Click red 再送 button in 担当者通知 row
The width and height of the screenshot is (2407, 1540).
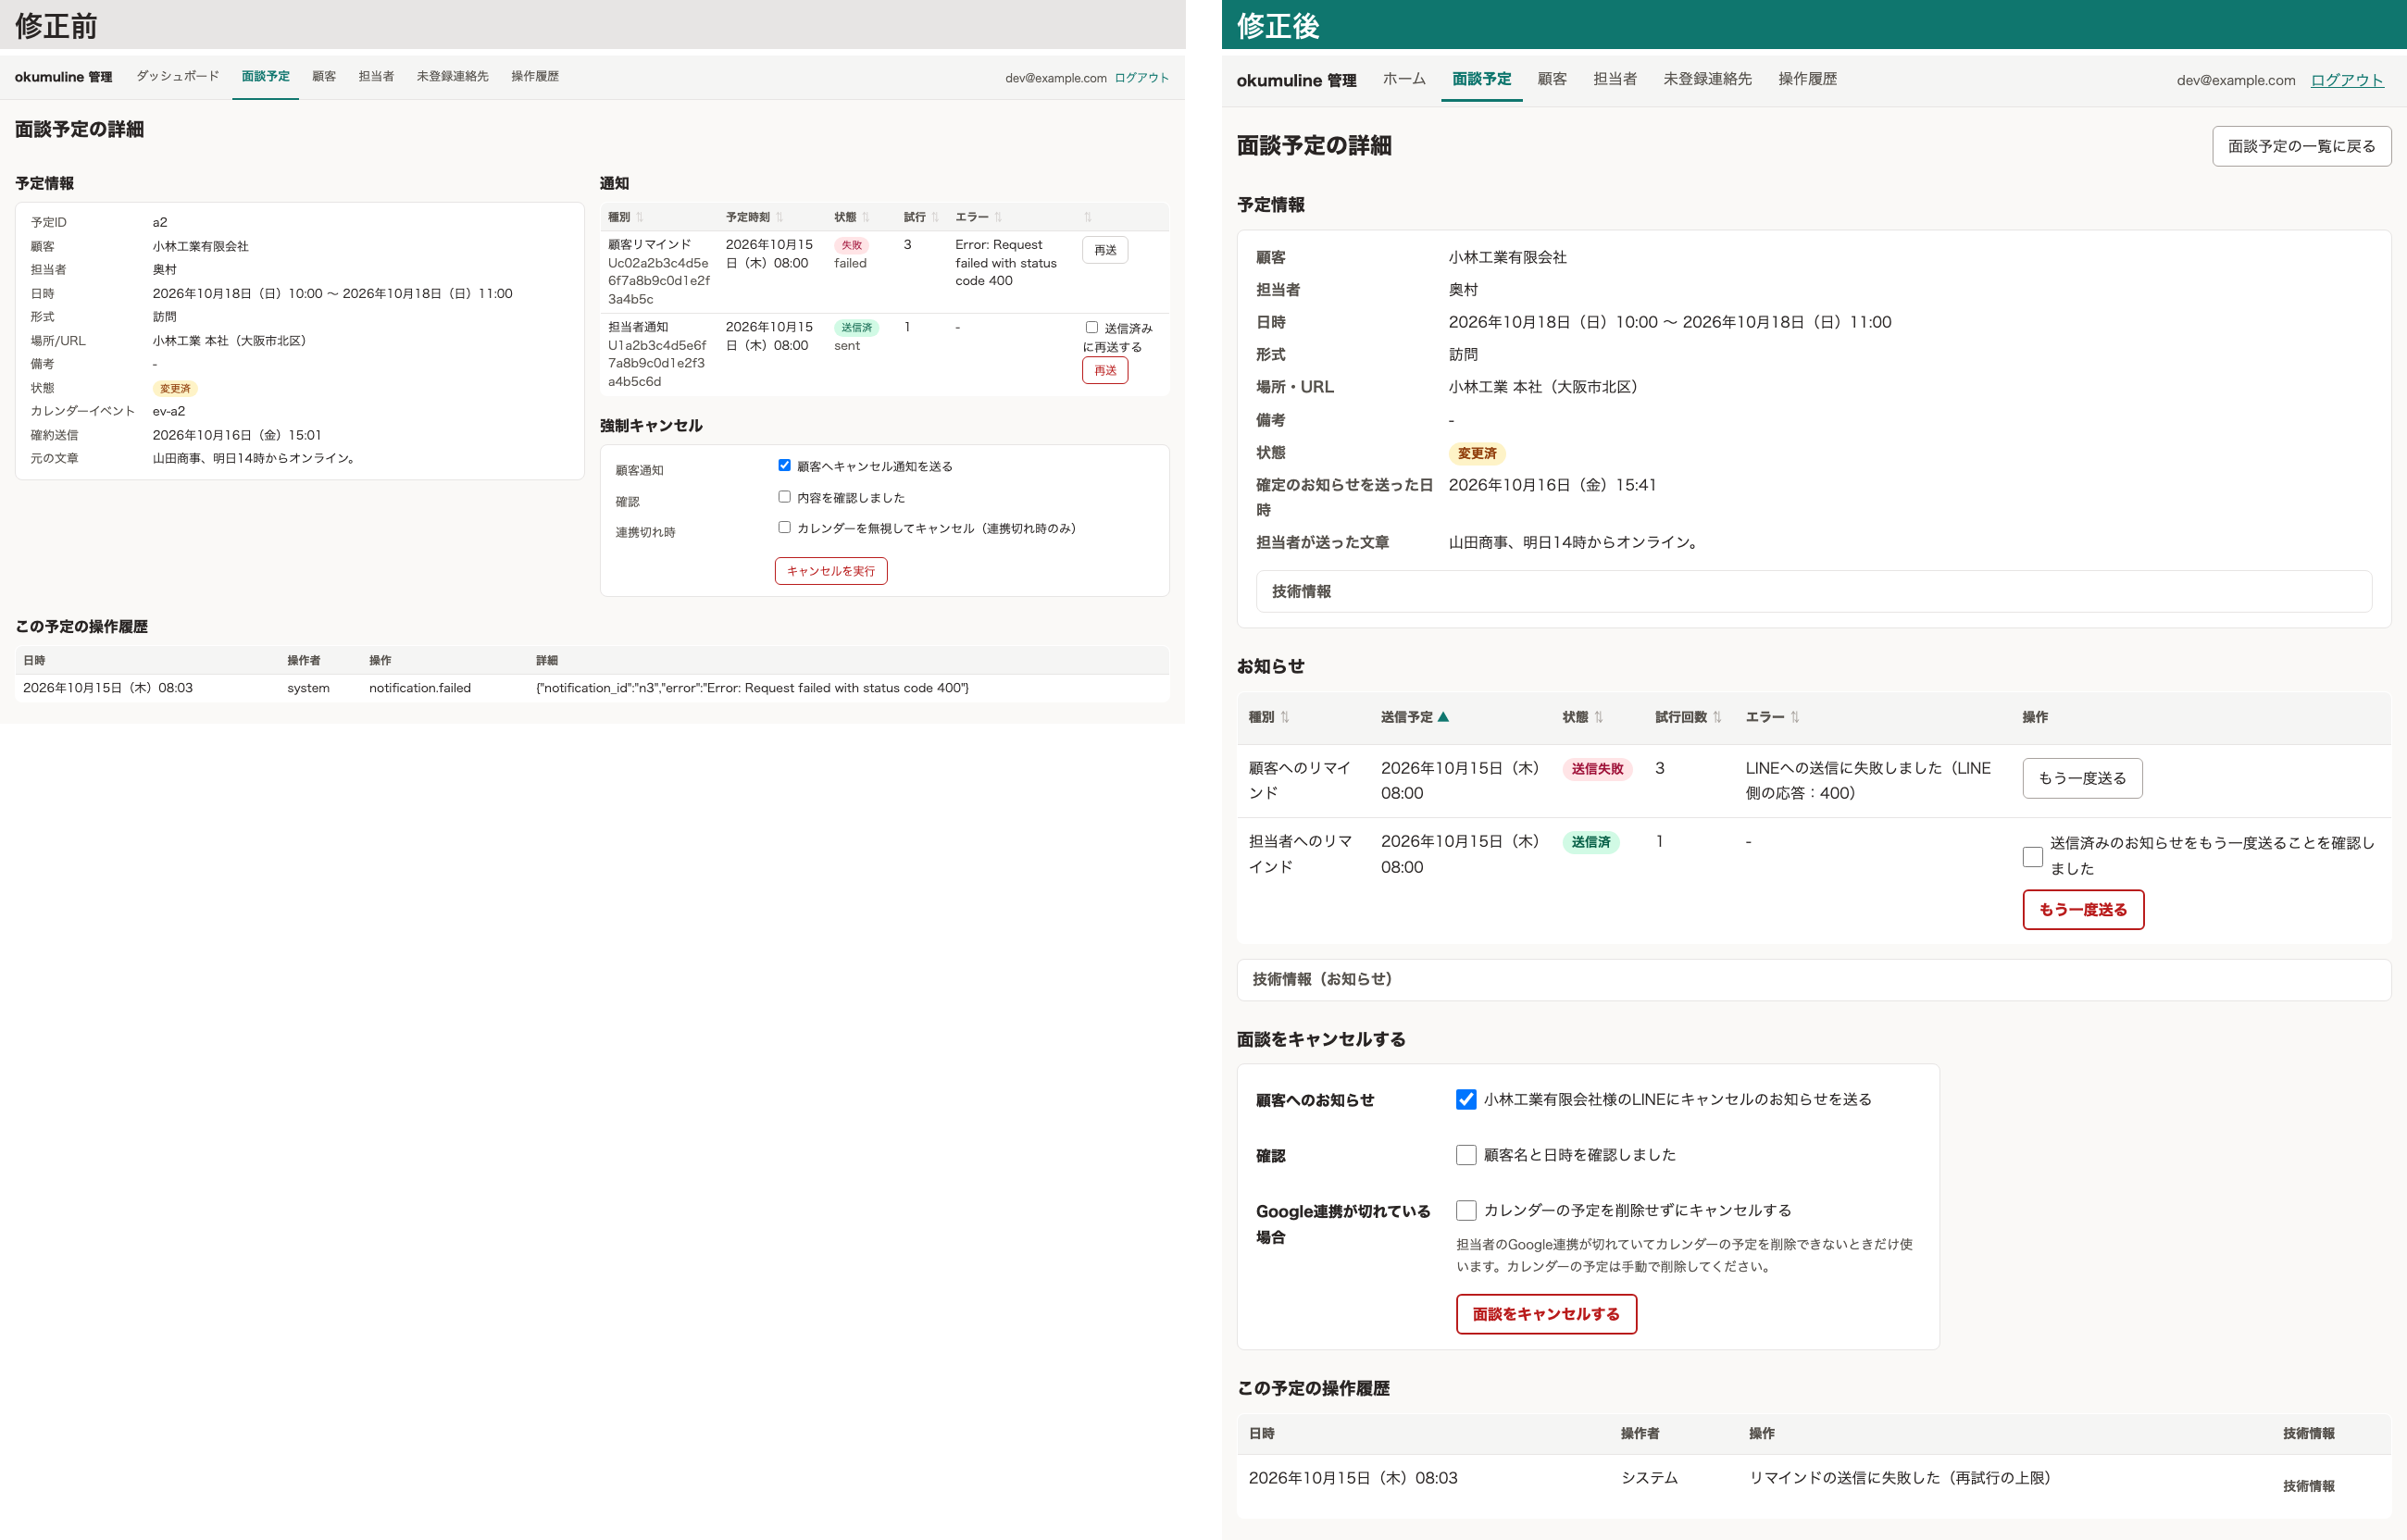click(1105, 370)
